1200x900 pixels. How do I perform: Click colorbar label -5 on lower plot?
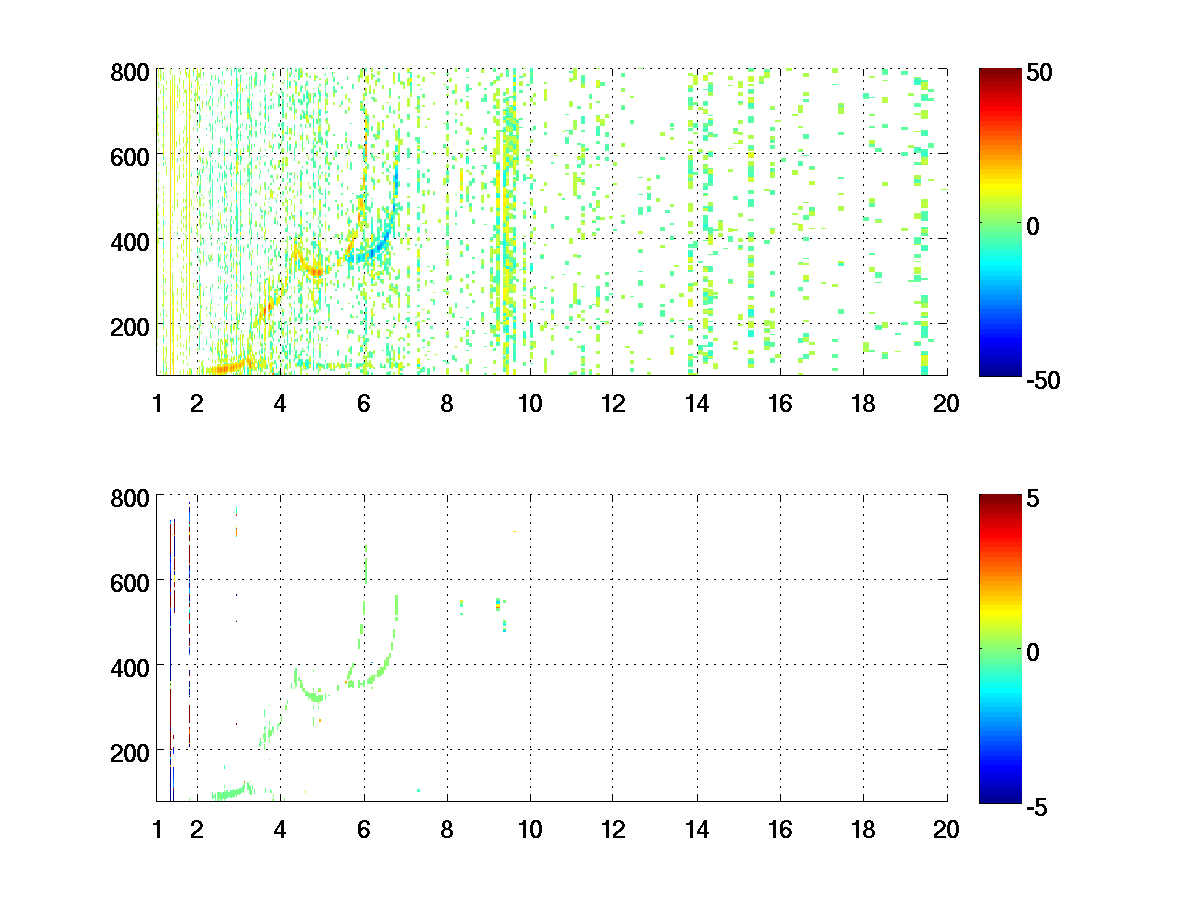tap(1038, 806)
